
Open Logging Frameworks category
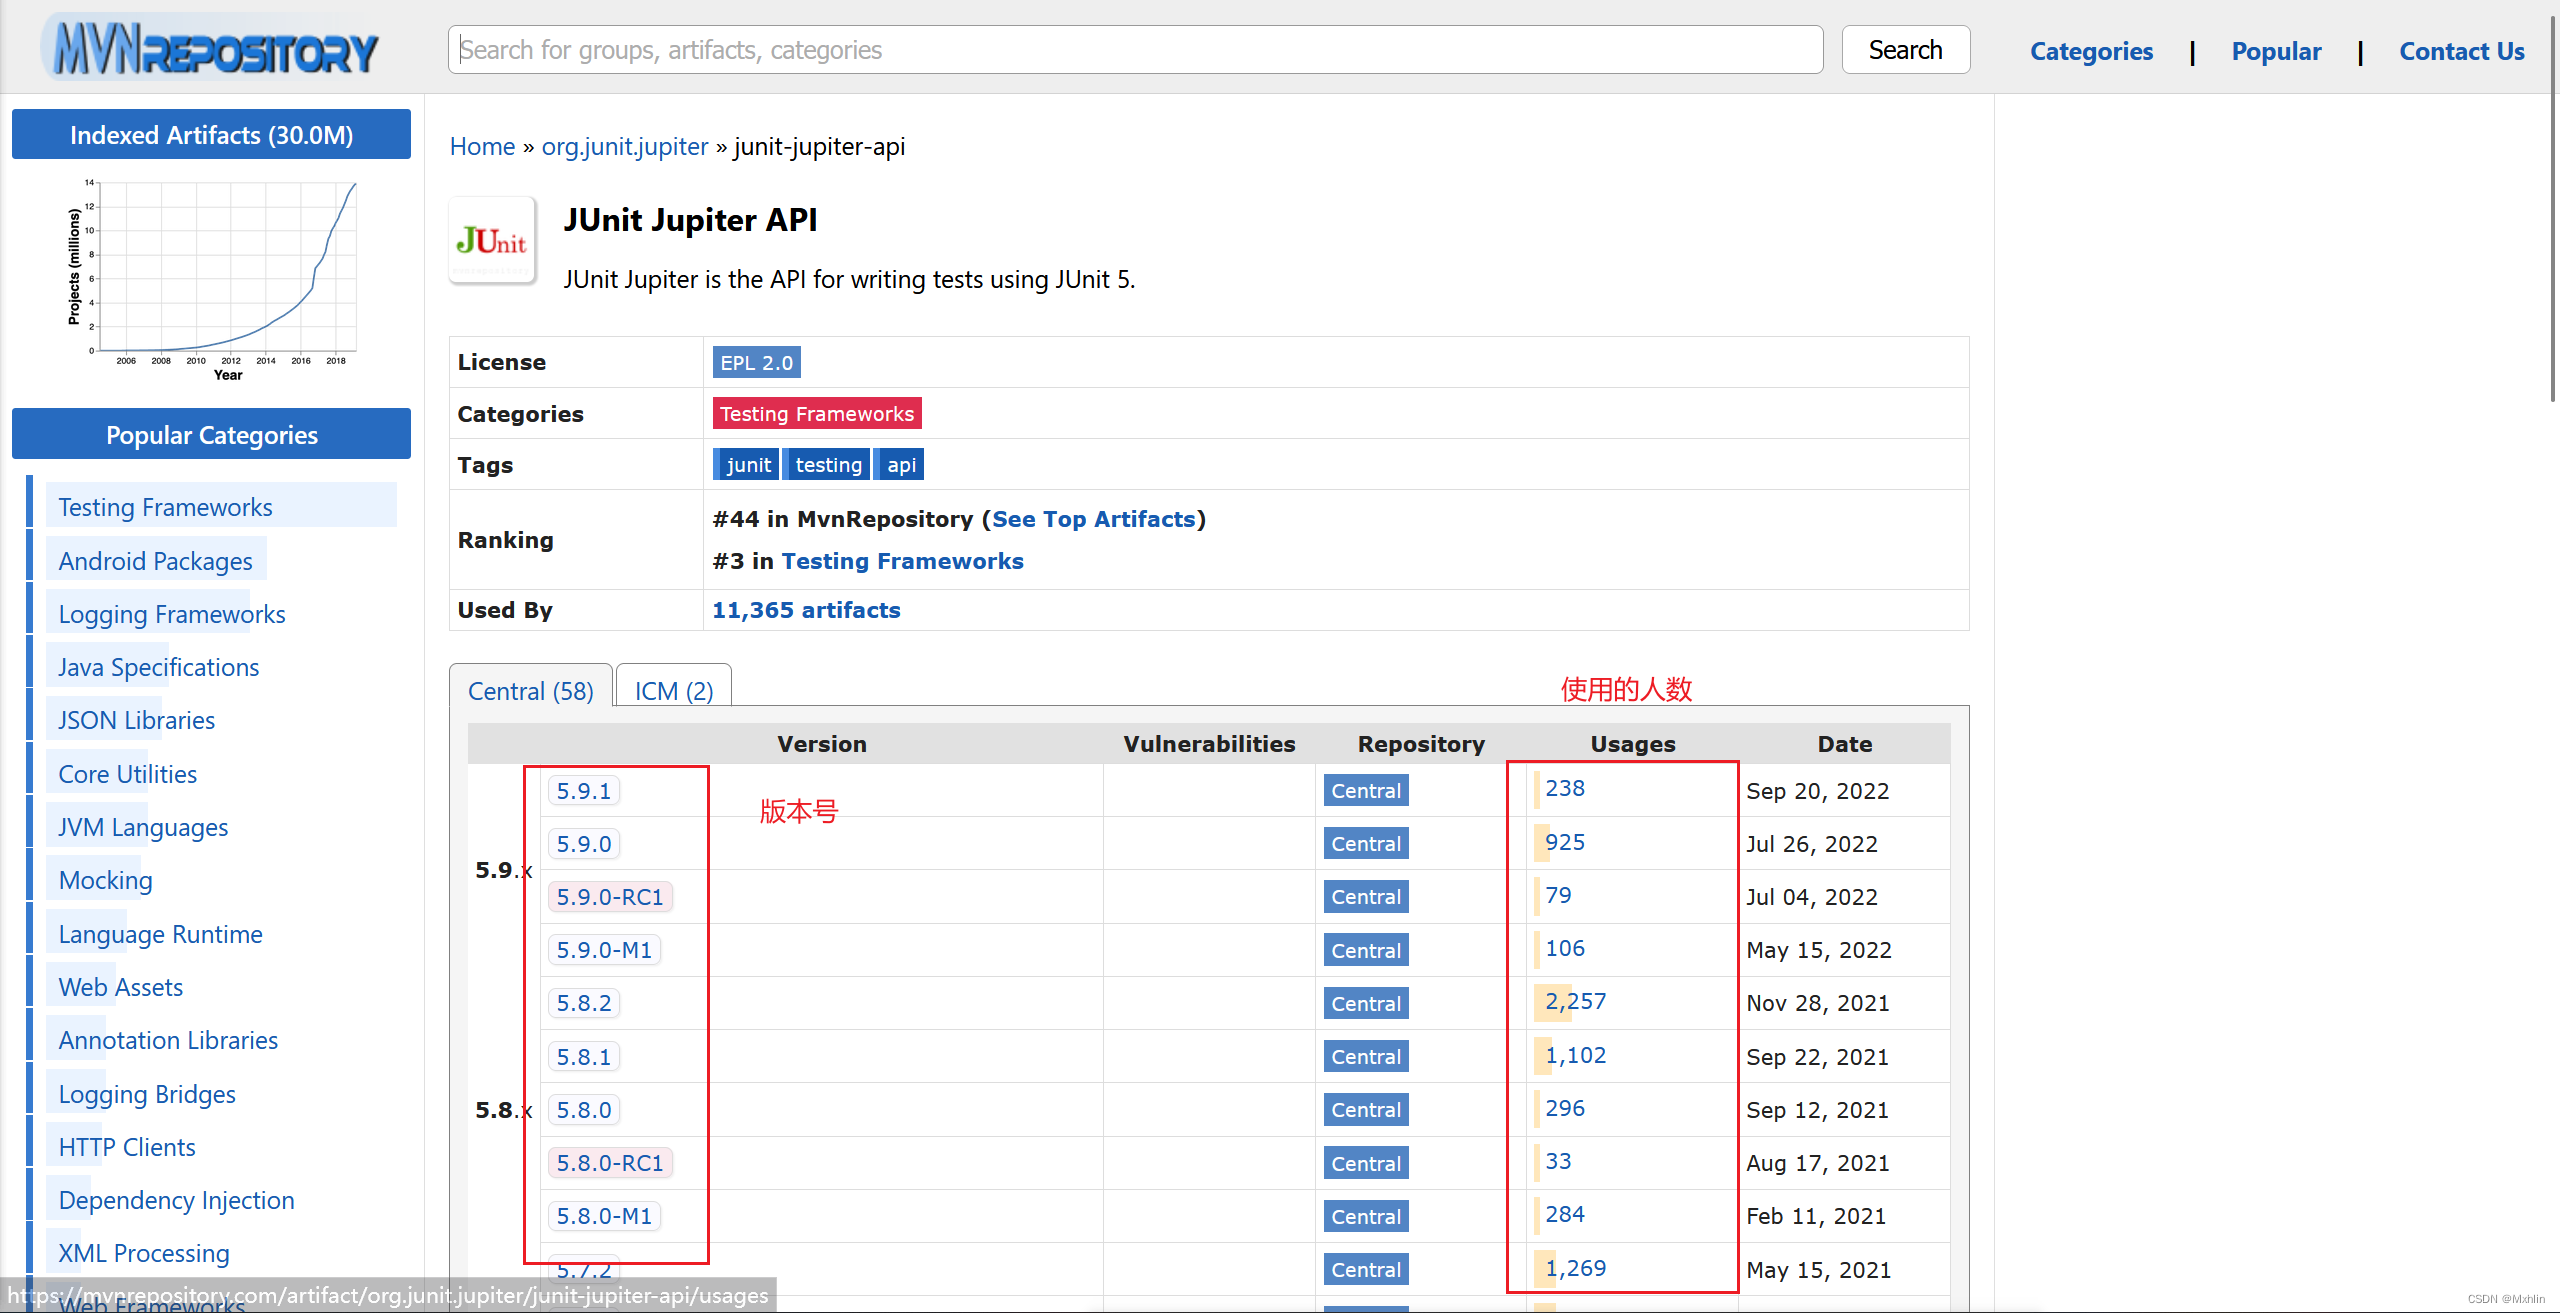tap(172, 614)
